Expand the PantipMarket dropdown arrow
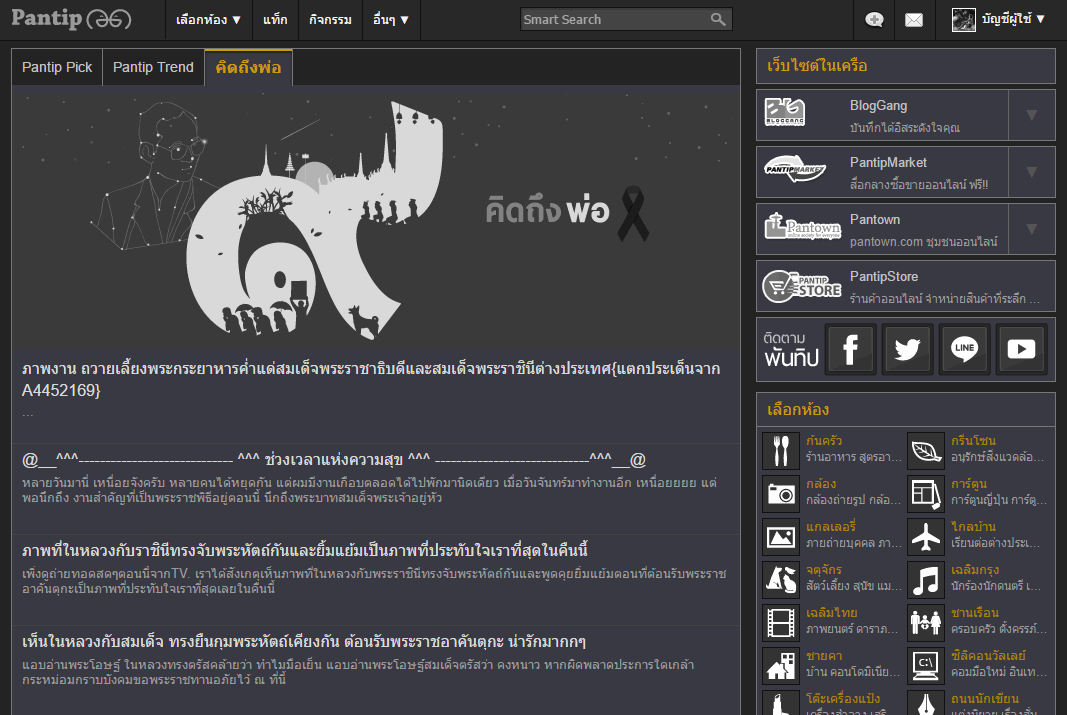The height and width of the screenshot is (715, 1067). [x=1031, y=171]
